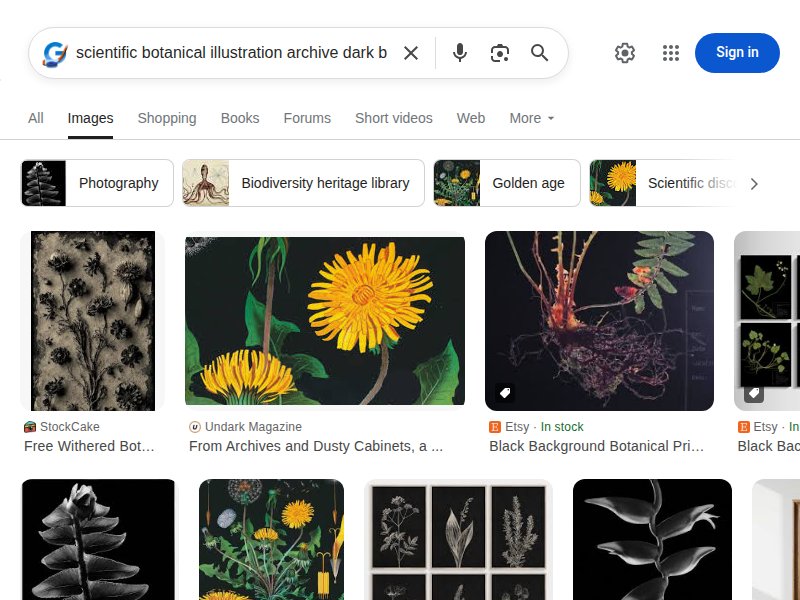Screen dimensions: 800x600
Task: Switch to the Shopping tab
Action: [167, 118]
